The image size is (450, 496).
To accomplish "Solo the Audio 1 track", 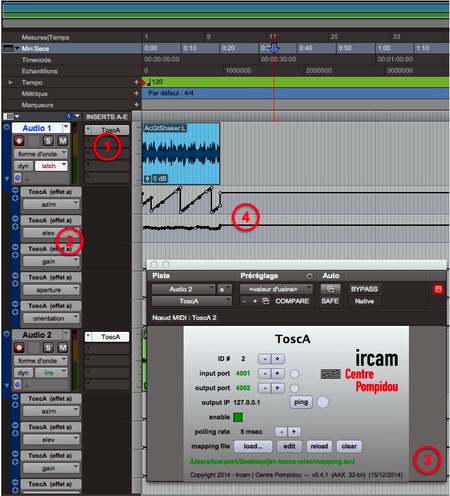I will point(48,141).
